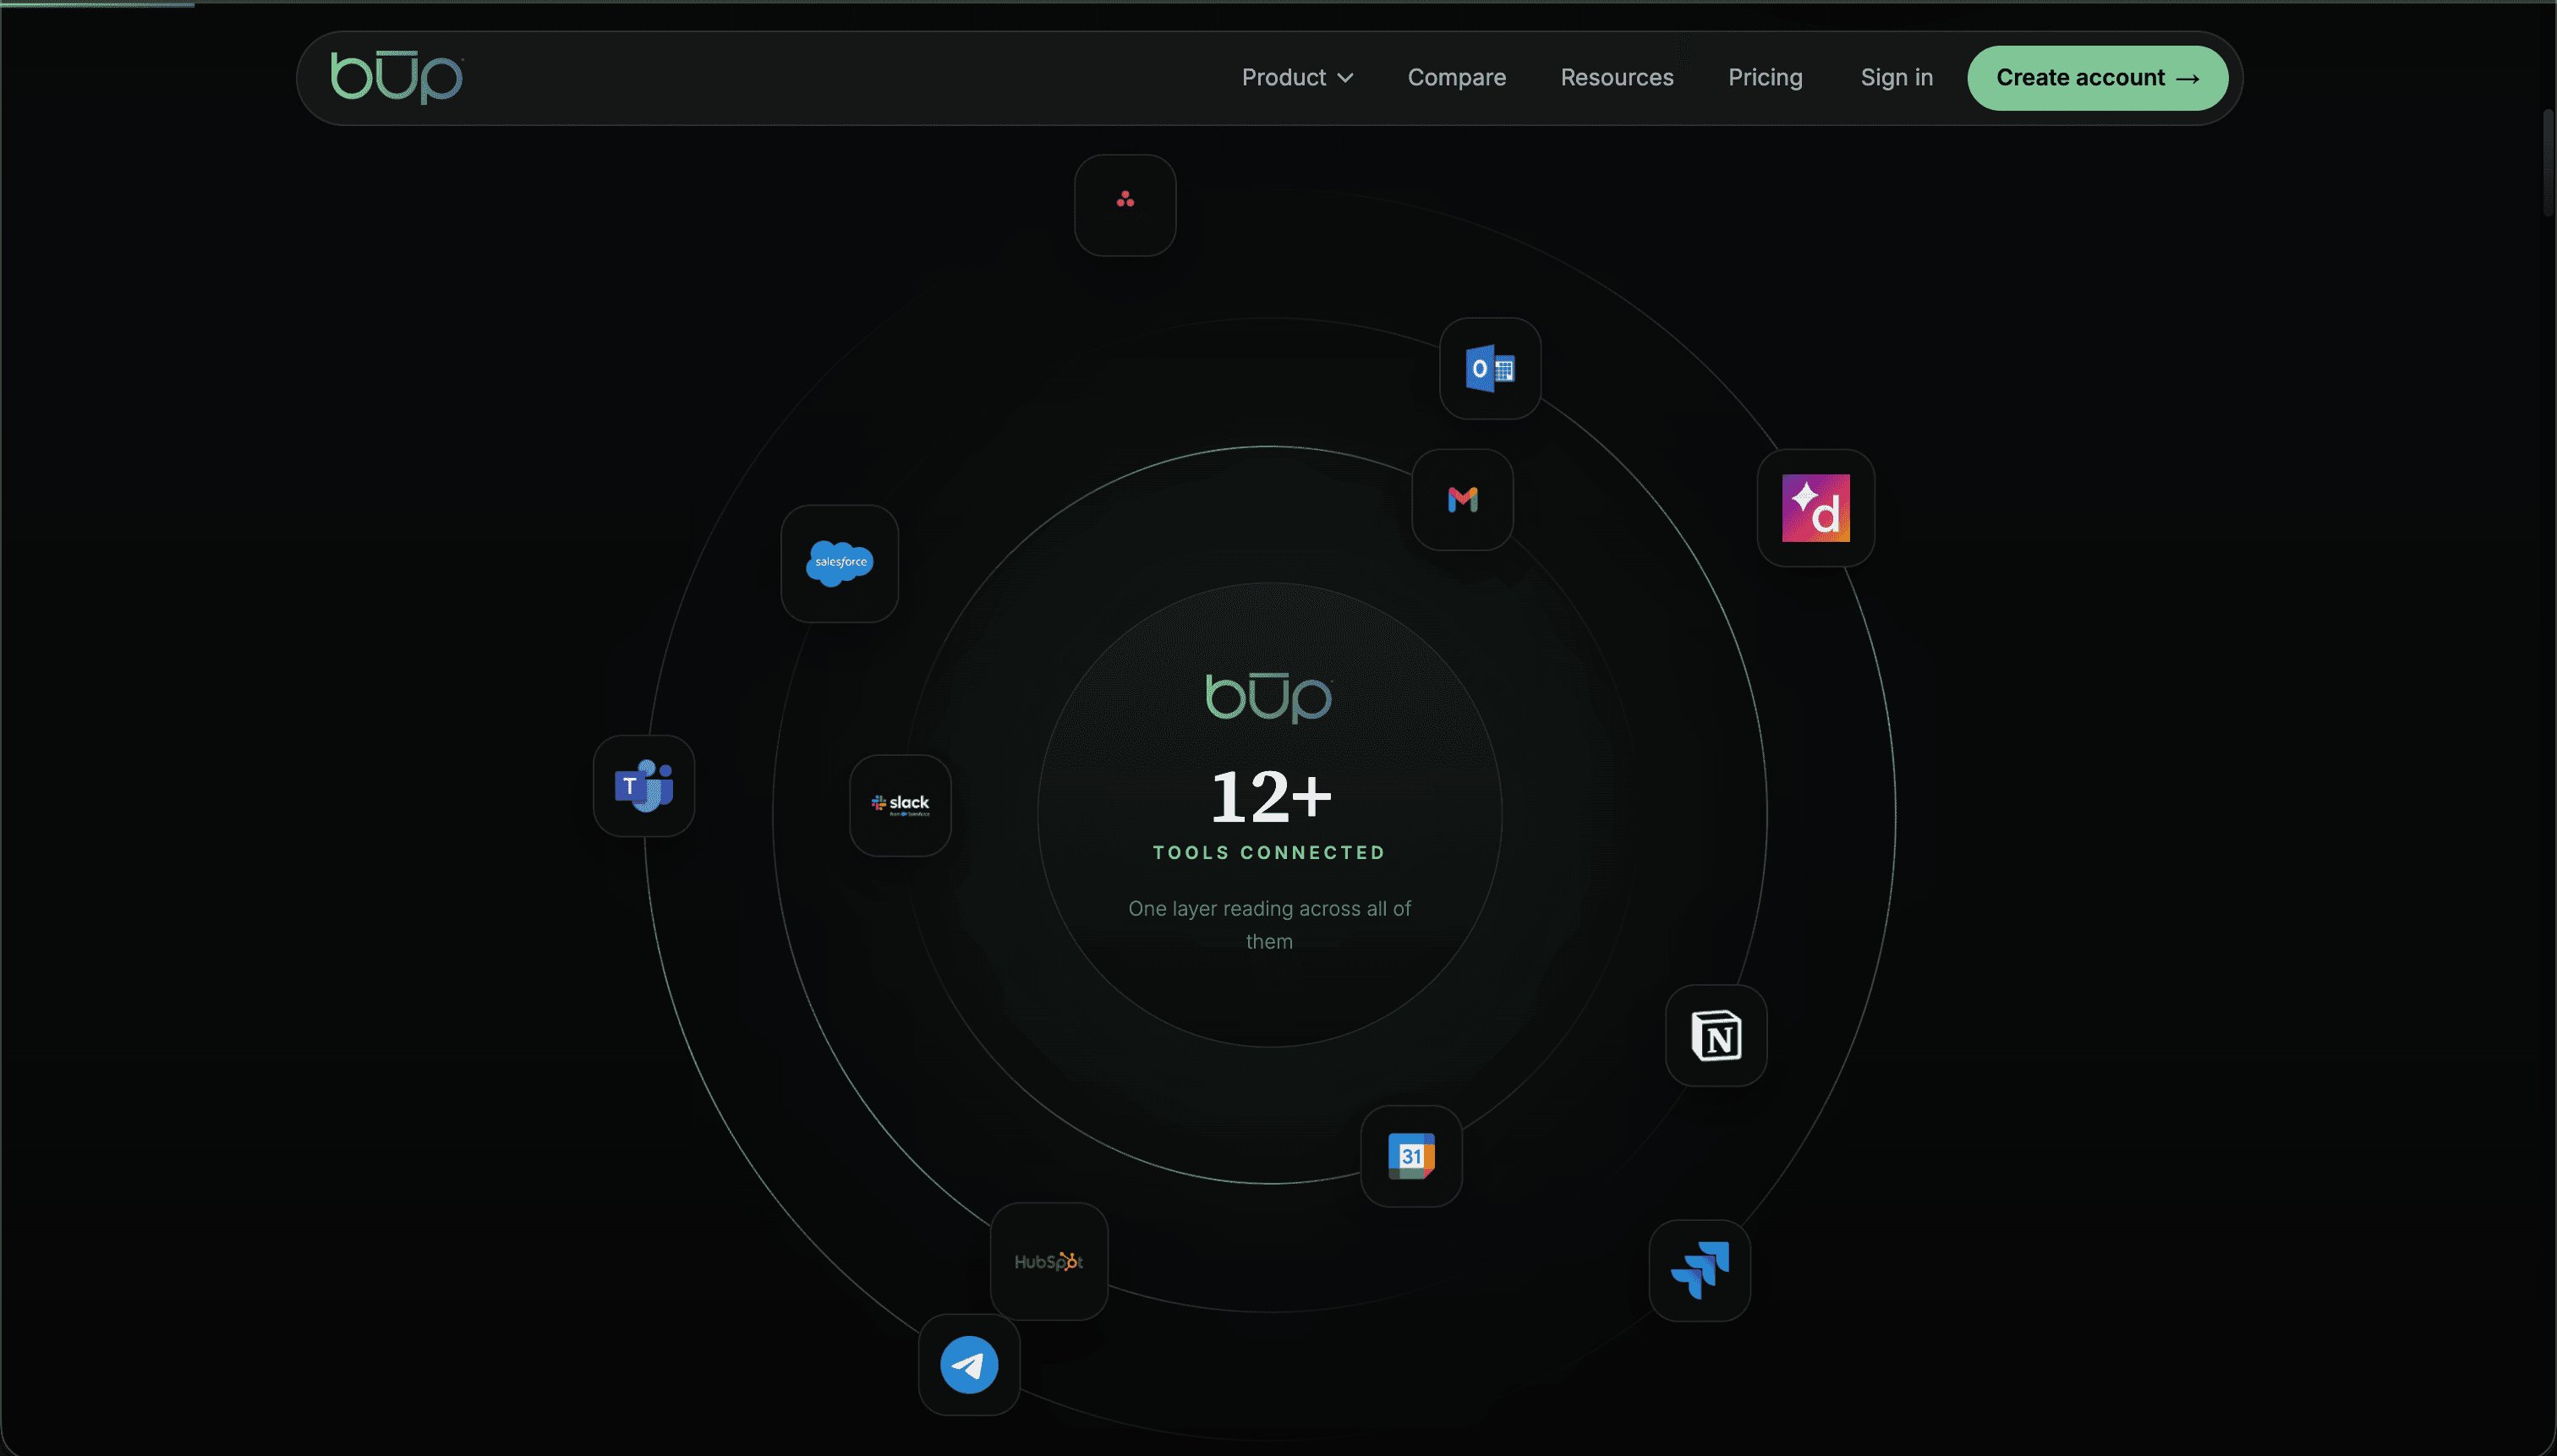Viewport: 2557px width, 1456px height.
Task: Select the Microsoft Teams icon
Action: pos(643,786)
